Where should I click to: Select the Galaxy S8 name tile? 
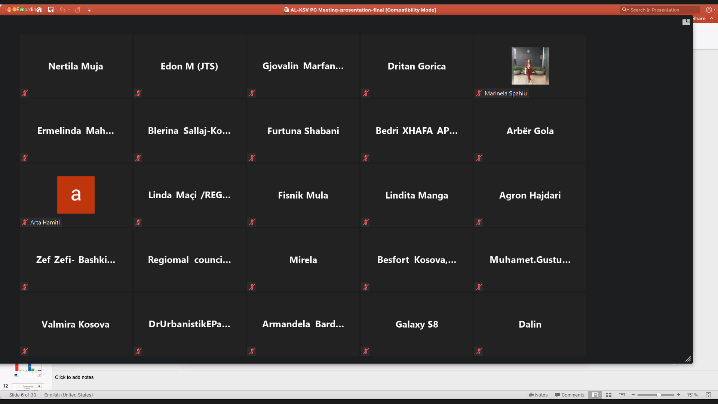click(x=417, y=324)
